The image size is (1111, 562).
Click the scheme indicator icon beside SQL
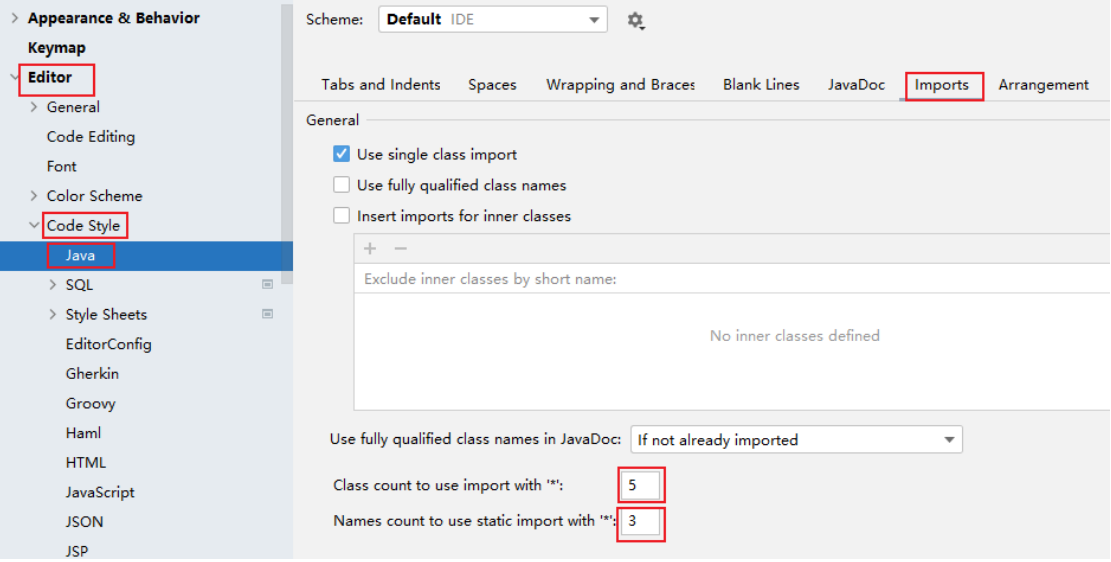pos(267,284)
